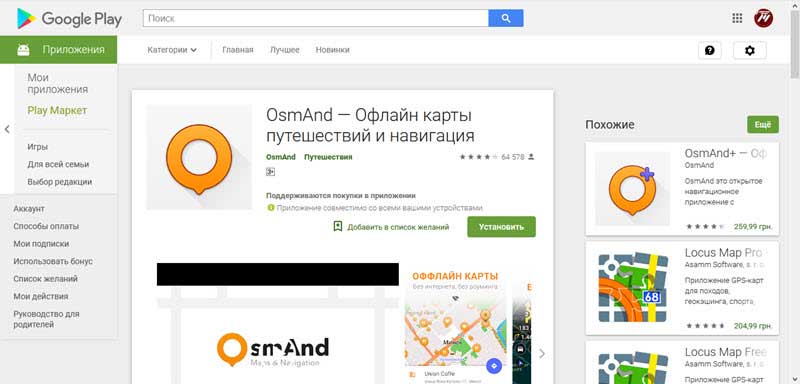Click the Похожие heading
This screenshot has width=800, height=384.
tap(610, 125)
